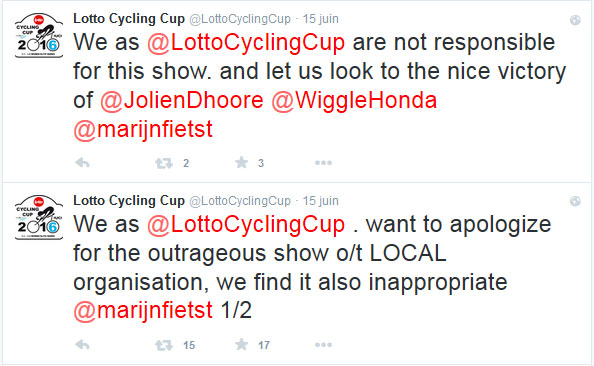Click the globe icon on the first tweet
The image size is (594, 366).
(575, 20)
